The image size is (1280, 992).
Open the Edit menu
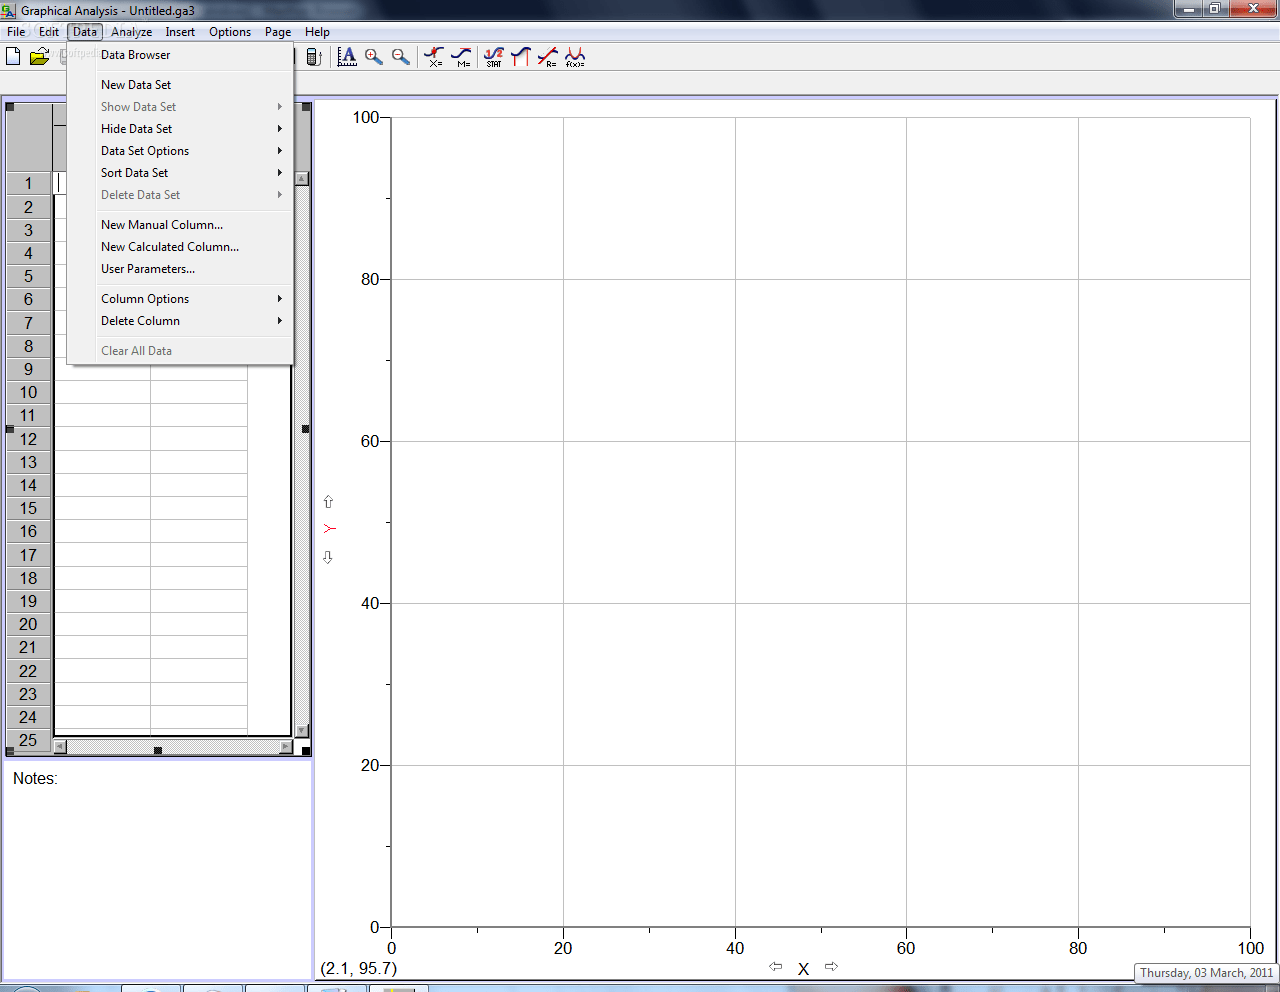coord(49,32)
